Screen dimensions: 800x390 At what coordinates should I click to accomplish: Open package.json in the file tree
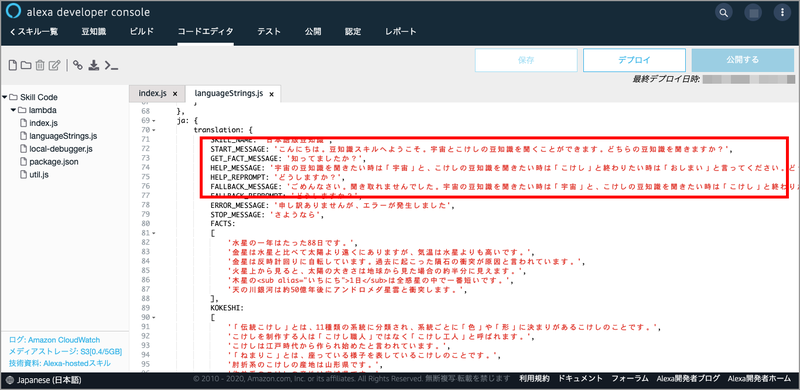pos(54,162)
